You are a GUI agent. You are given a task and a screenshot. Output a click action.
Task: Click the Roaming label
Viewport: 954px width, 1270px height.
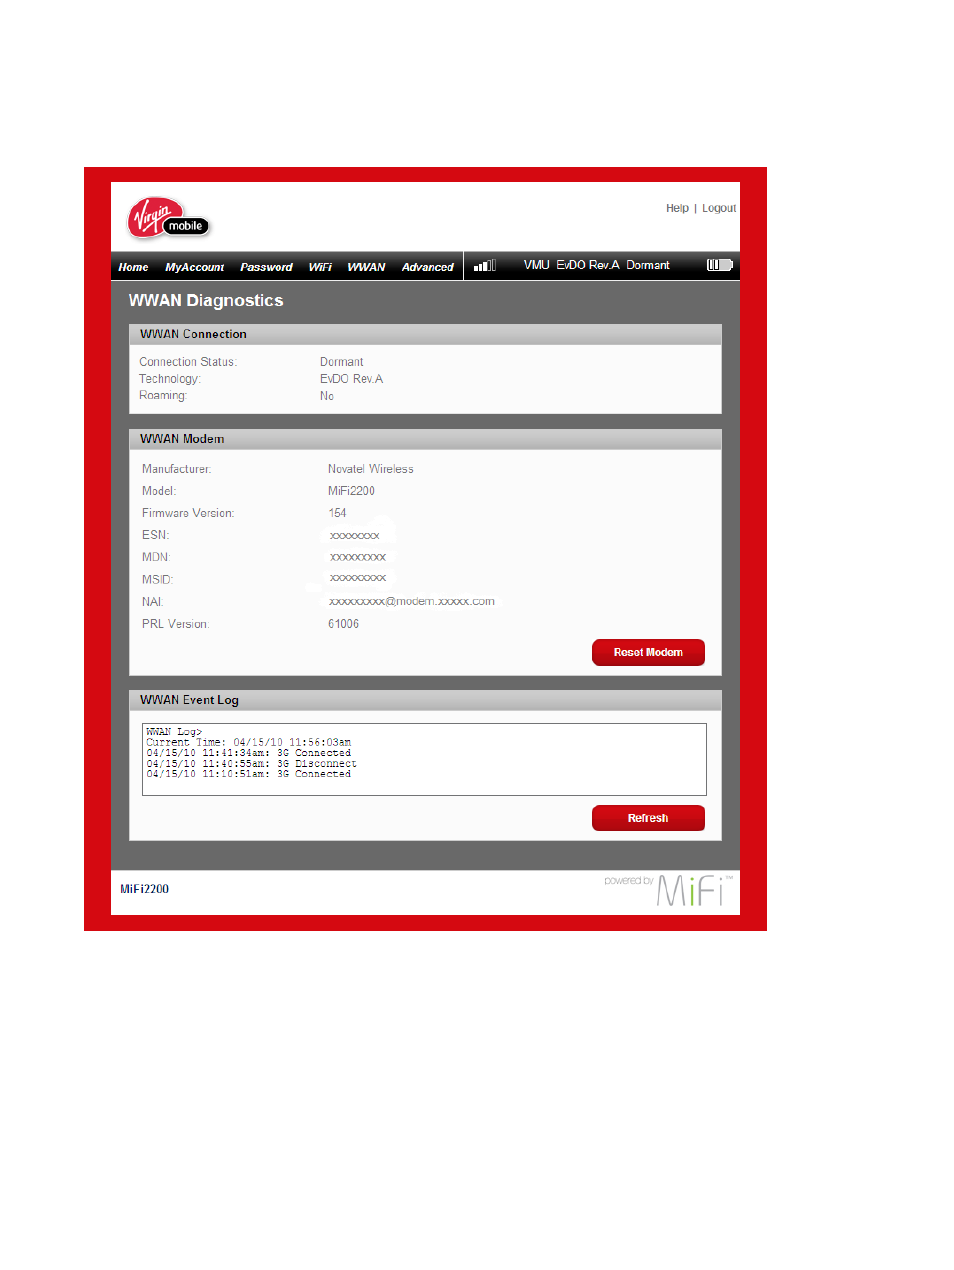163,396
